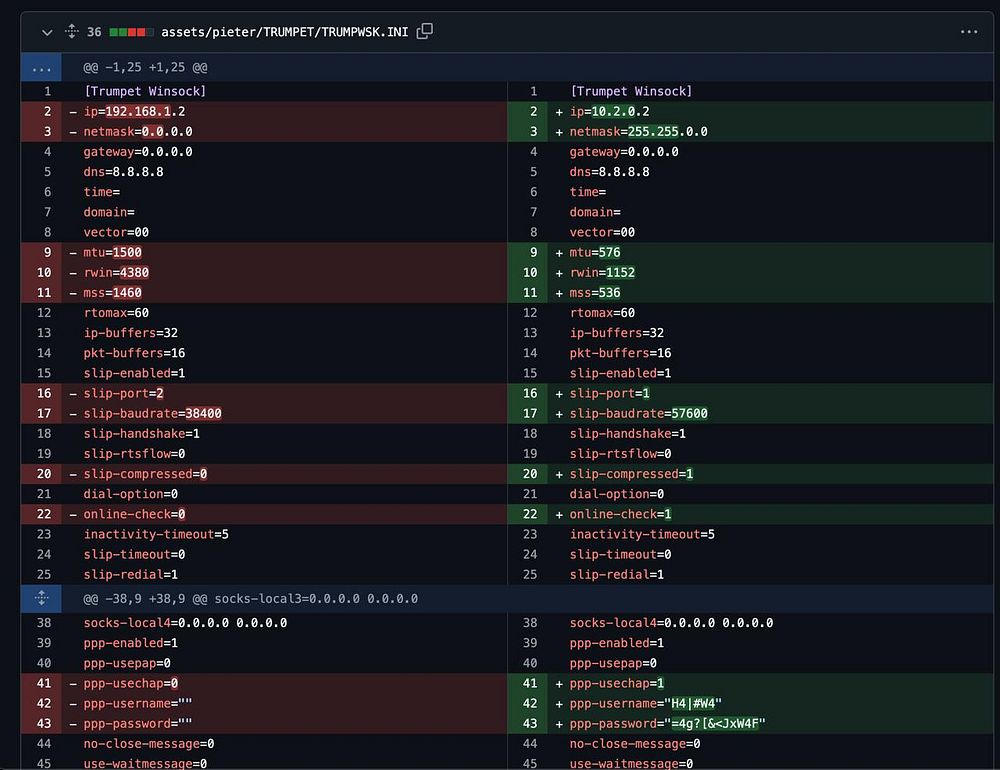Click the changed lines count 36
This screenshot has height=770, width=1000.
[94, 32]
